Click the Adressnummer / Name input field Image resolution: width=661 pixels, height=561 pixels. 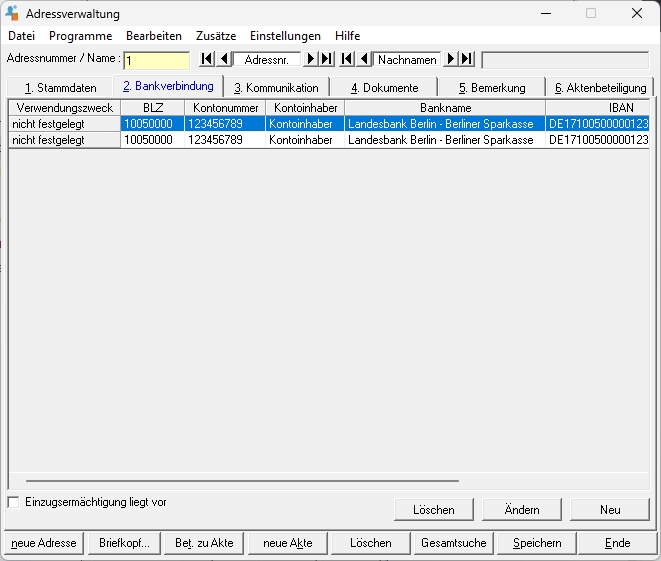156,60
